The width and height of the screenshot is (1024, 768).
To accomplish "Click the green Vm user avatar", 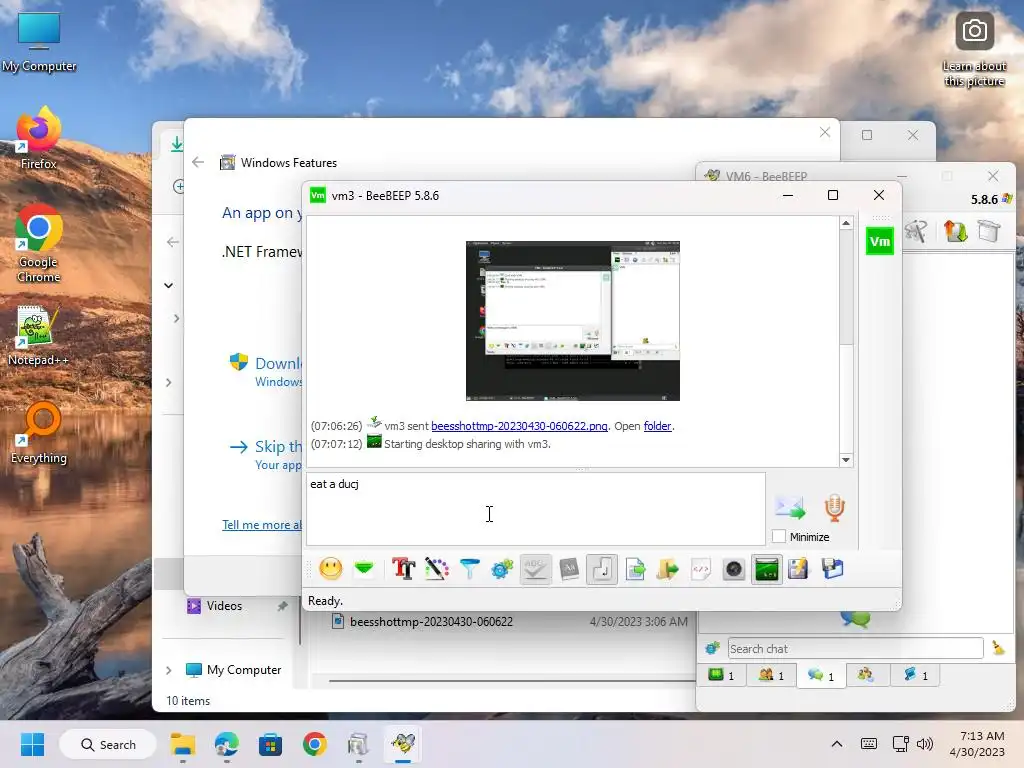I will (x=880, y=241).
